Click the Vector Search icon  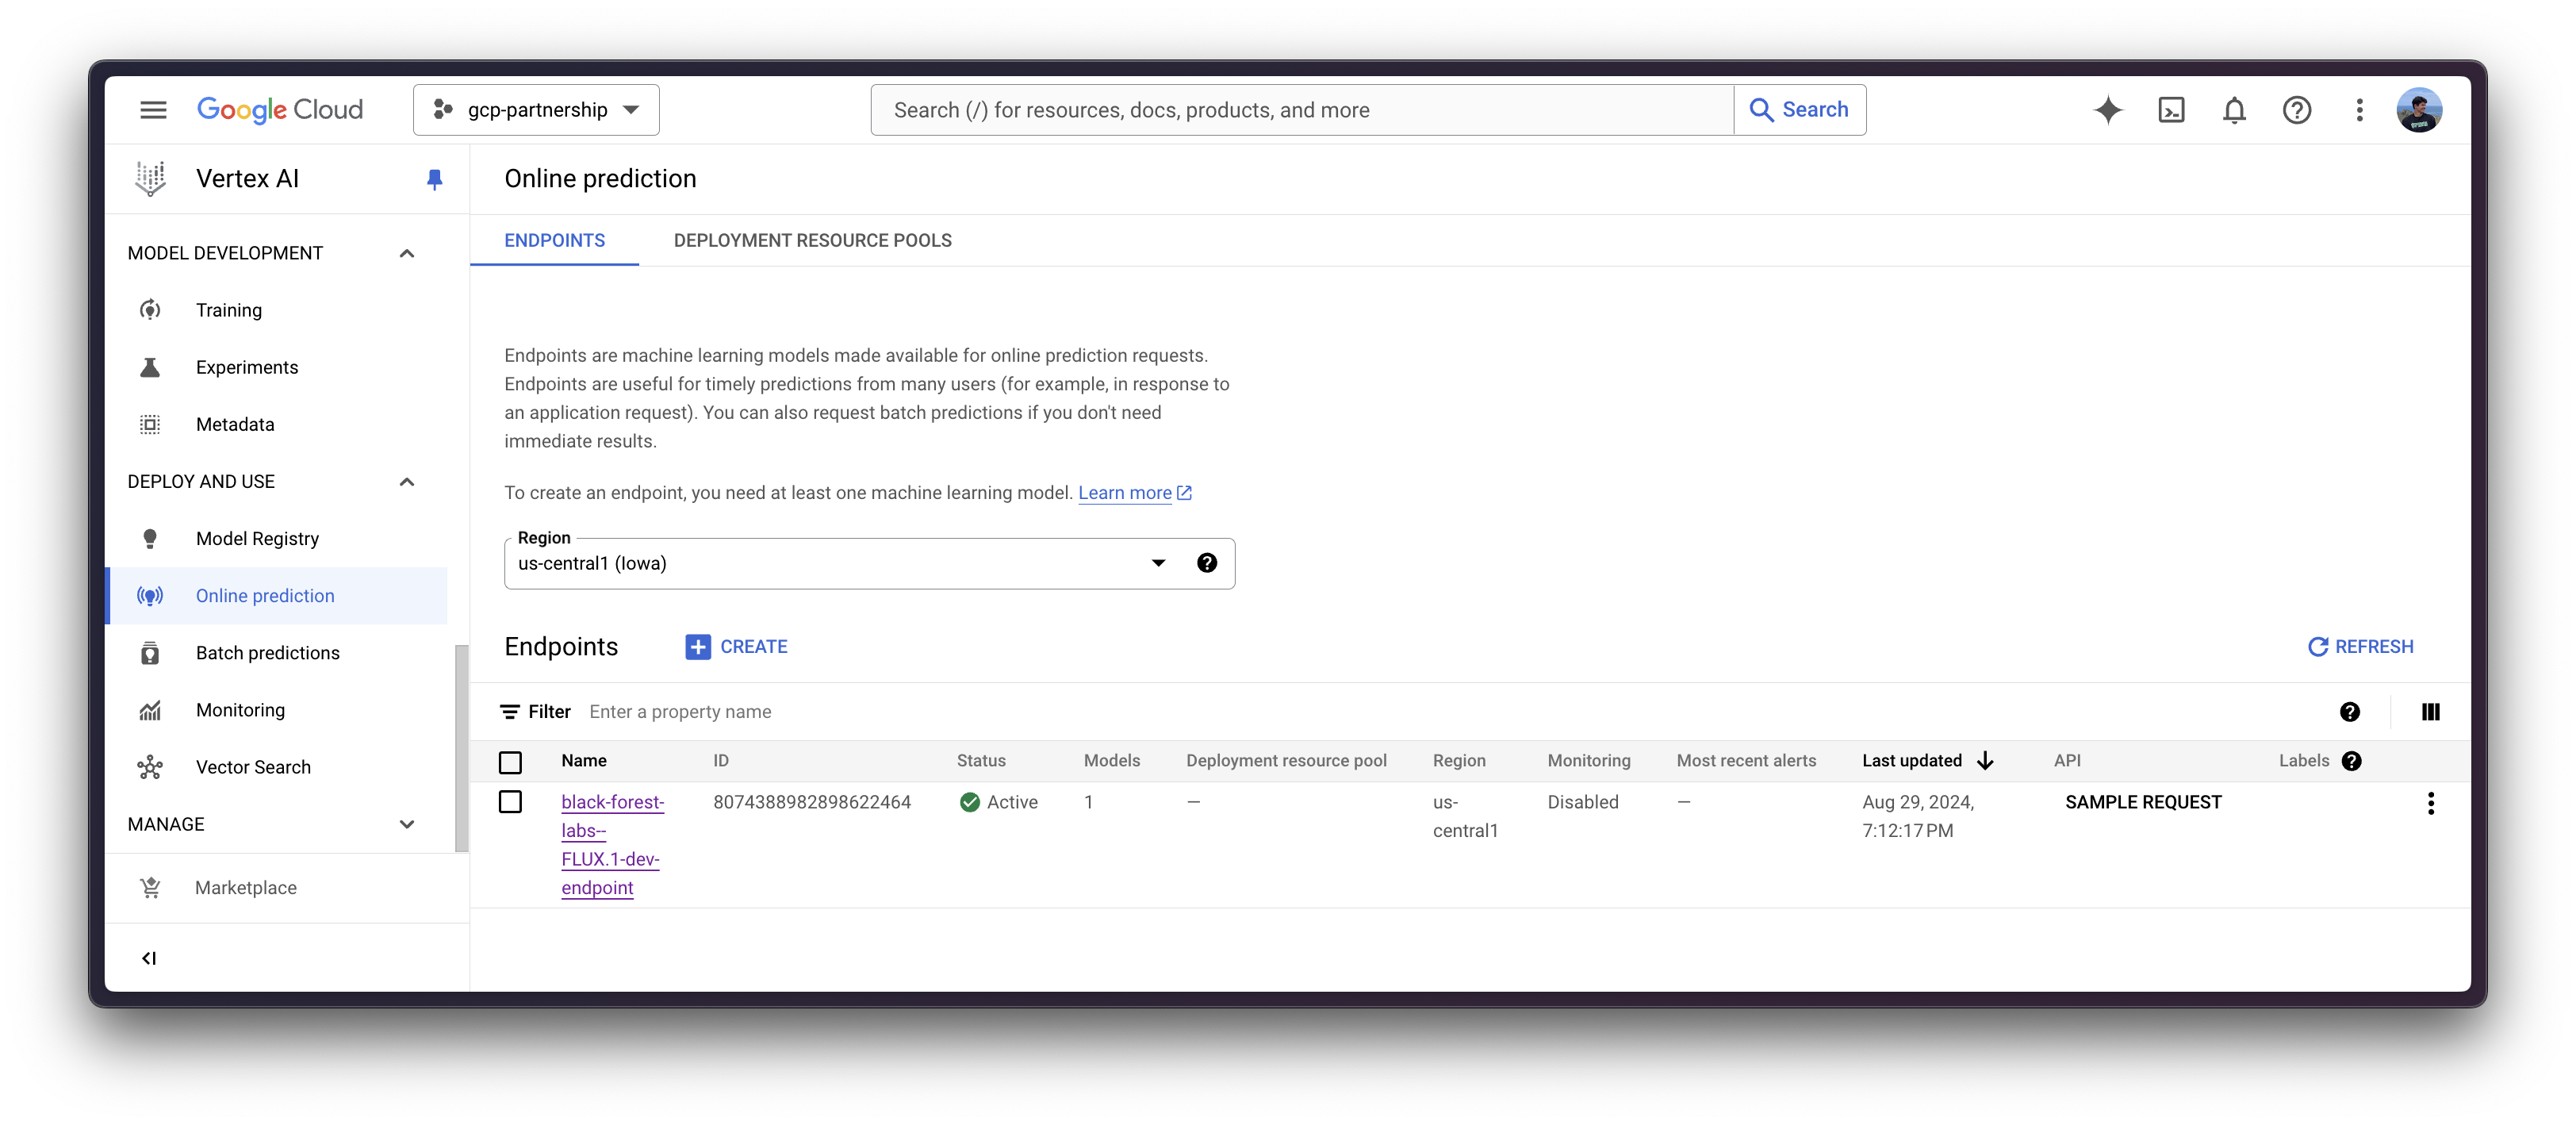click(149, 766)
